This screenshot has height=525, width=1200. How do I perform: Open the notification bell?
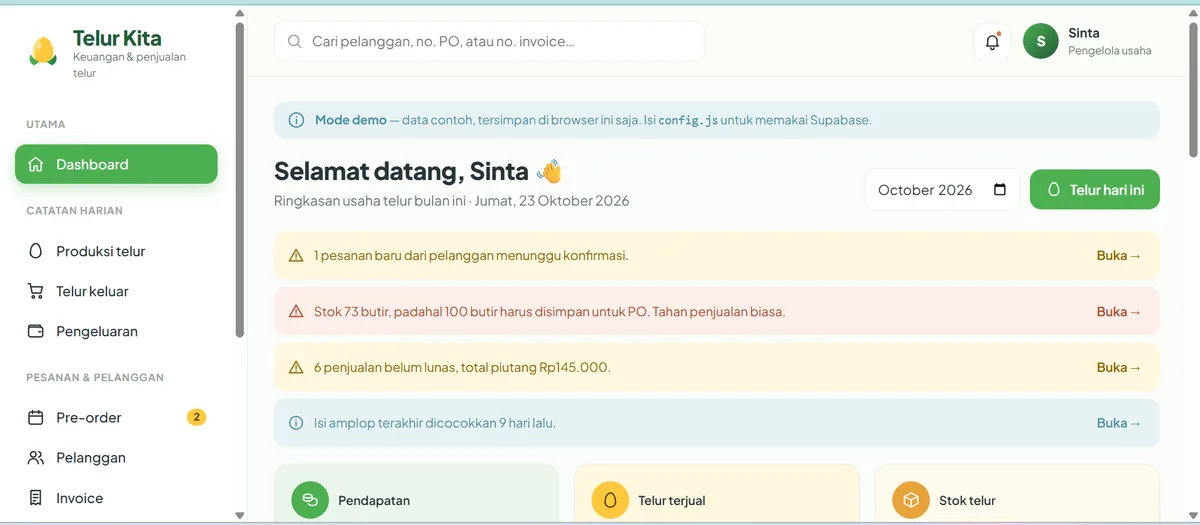[992, 42]
